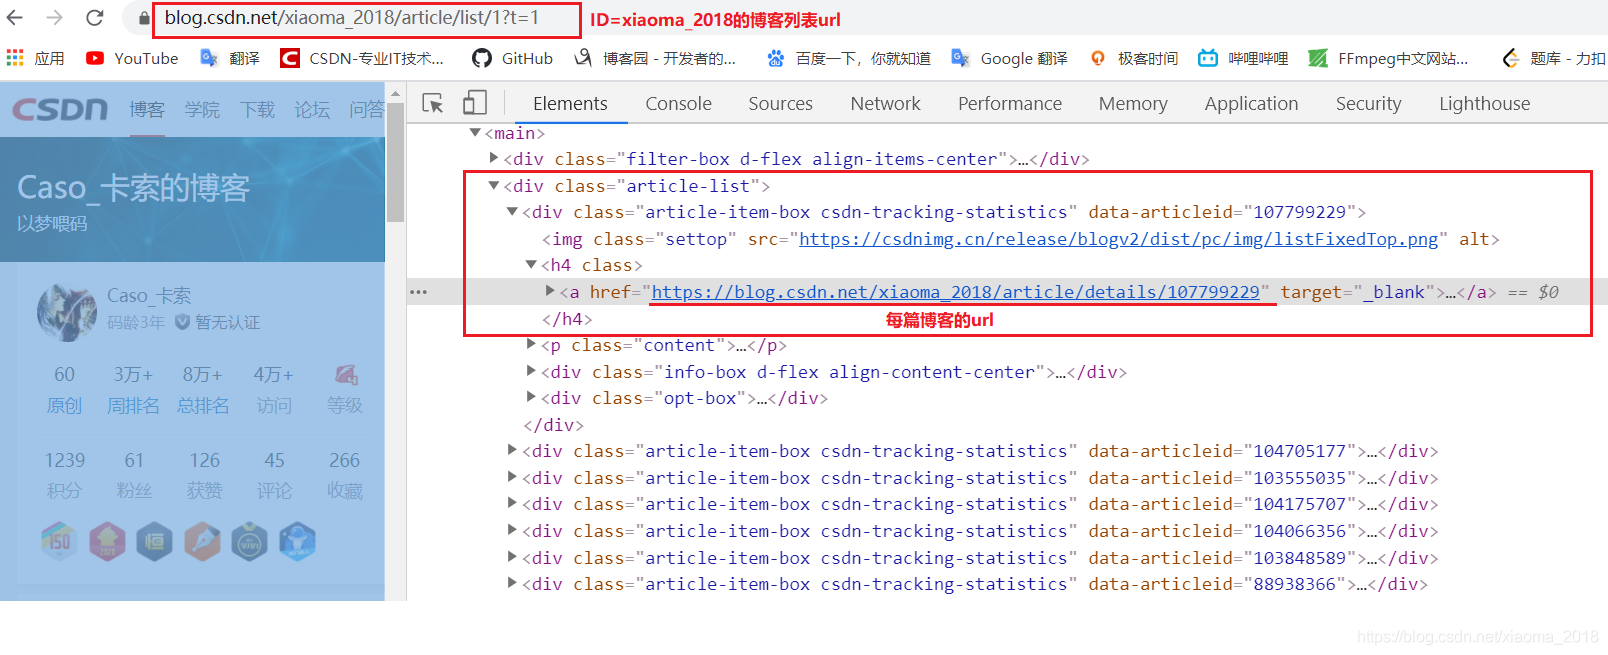Image resolution: width=1608 pixels, height=655 pixels.
Task: Open the 题库 - 力扣 bookmark
Action: 1554,58
